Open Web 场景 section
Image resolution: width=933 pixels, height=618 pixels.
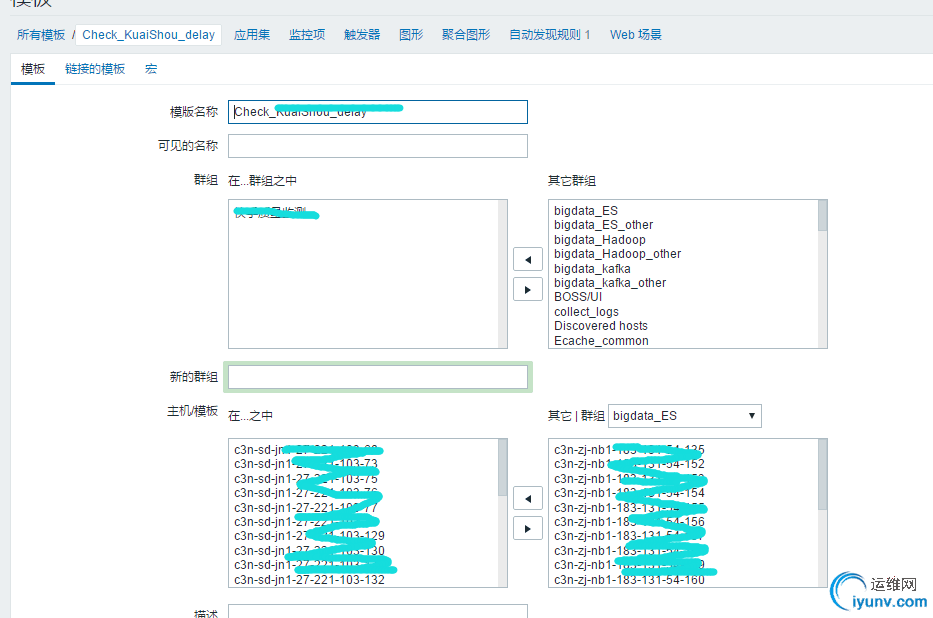[x=635, y=34]
